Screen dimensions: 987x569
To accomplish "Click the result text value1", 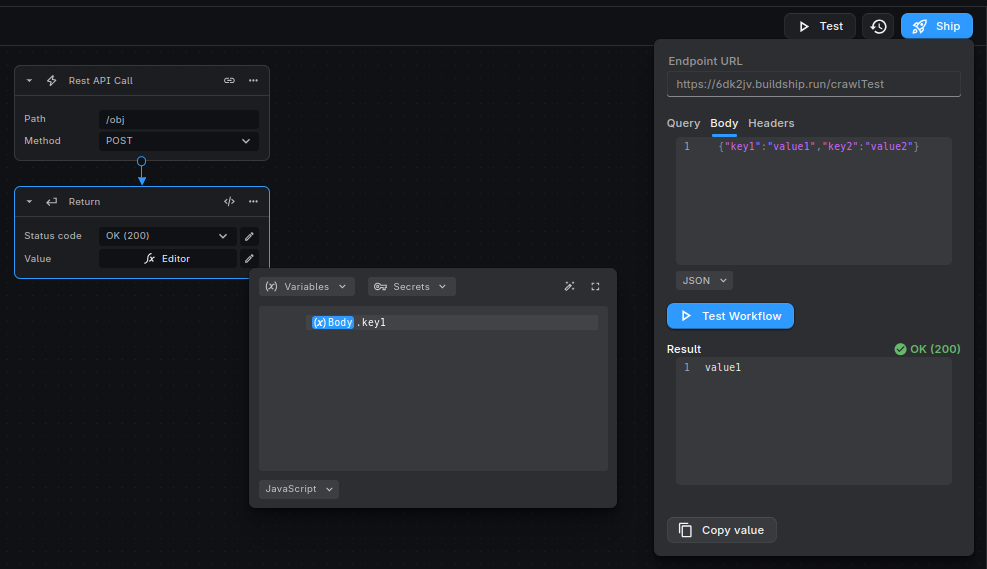I will pyautogui.click(x=723, y=368).
